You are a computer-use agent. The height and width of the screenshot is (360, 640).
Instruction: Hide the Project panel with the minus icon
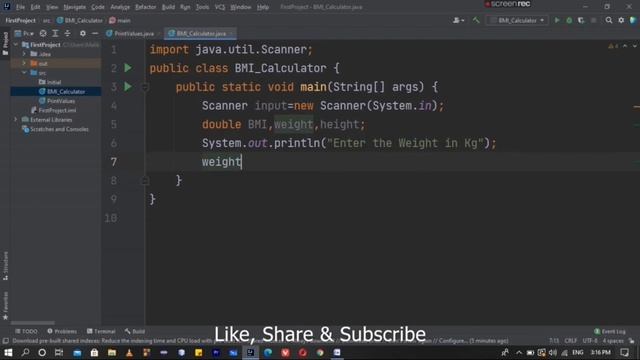click(95, 33)
